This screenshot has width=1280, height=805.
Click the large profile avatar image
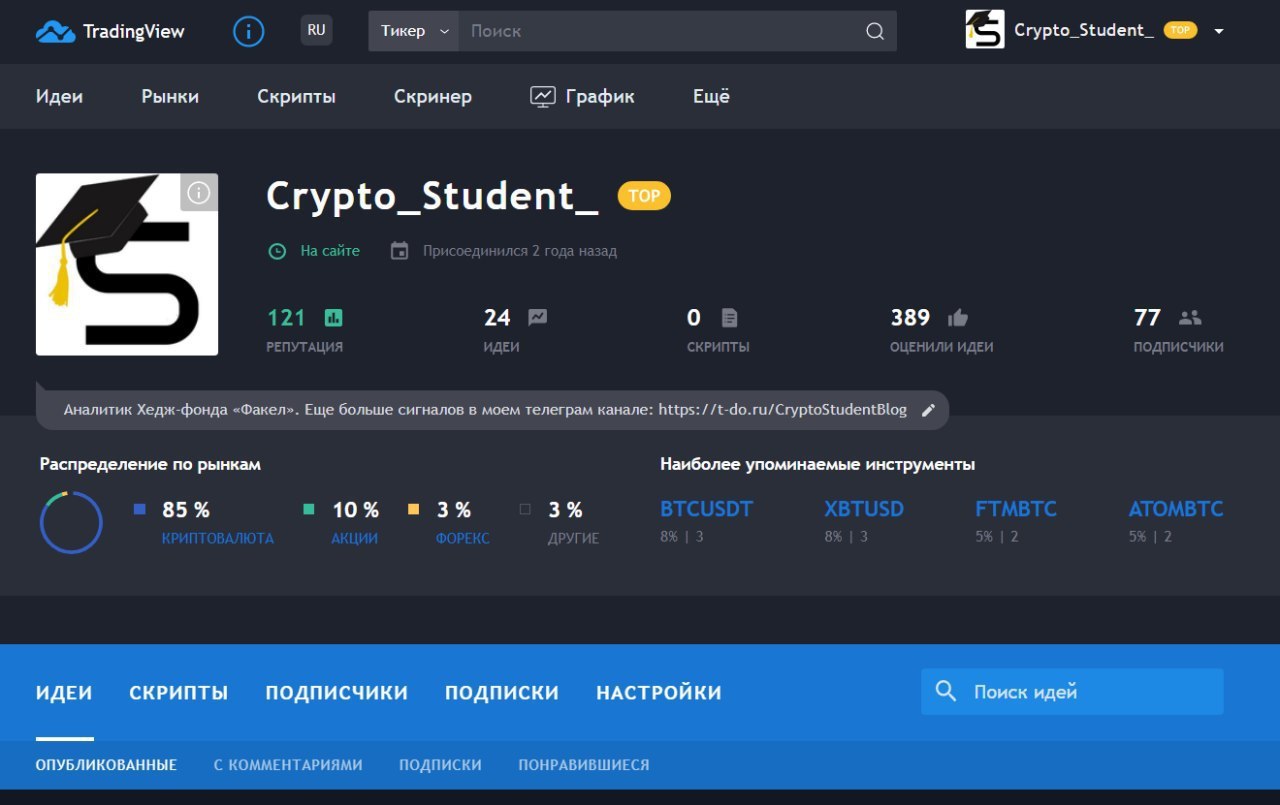coord(127,264)
